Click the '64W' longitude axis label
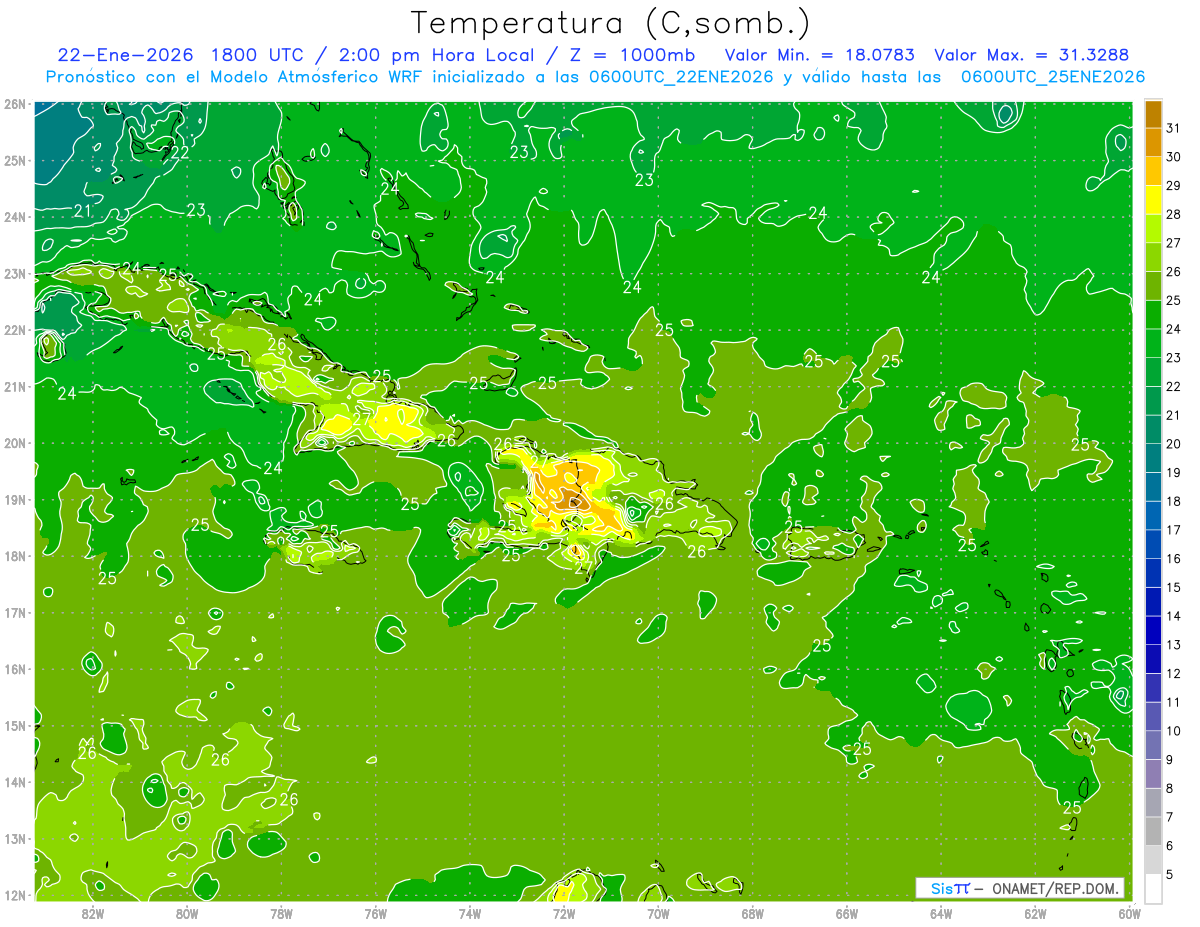 coord(941,912)
